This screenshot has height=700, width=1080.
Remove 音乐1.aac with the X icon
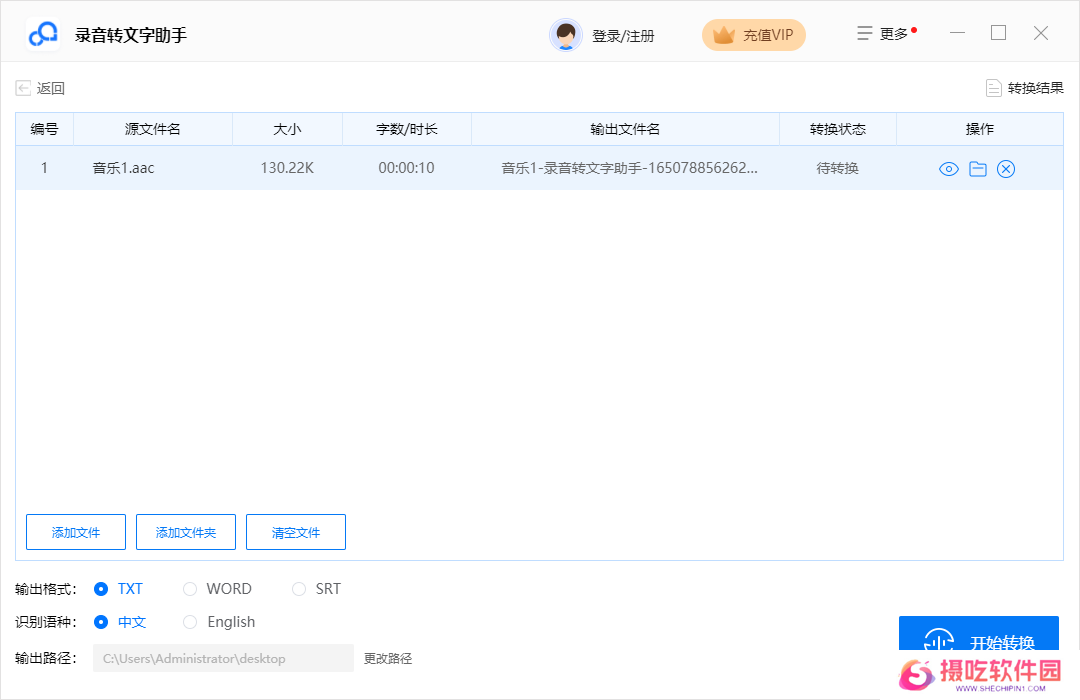click(x=1006, y=169)
